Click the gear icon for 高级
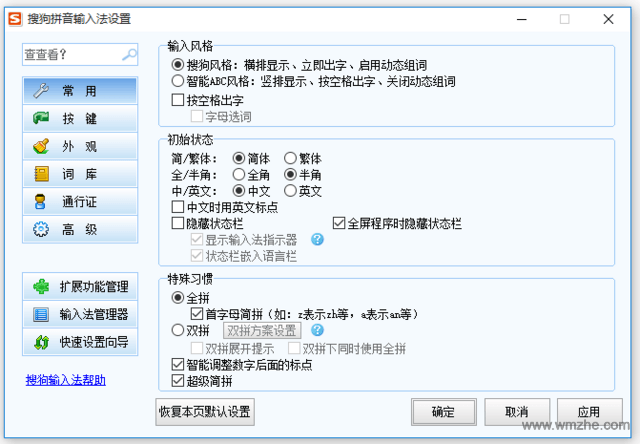The width and height of the screenshot is (640, 444). coord(41,229)
